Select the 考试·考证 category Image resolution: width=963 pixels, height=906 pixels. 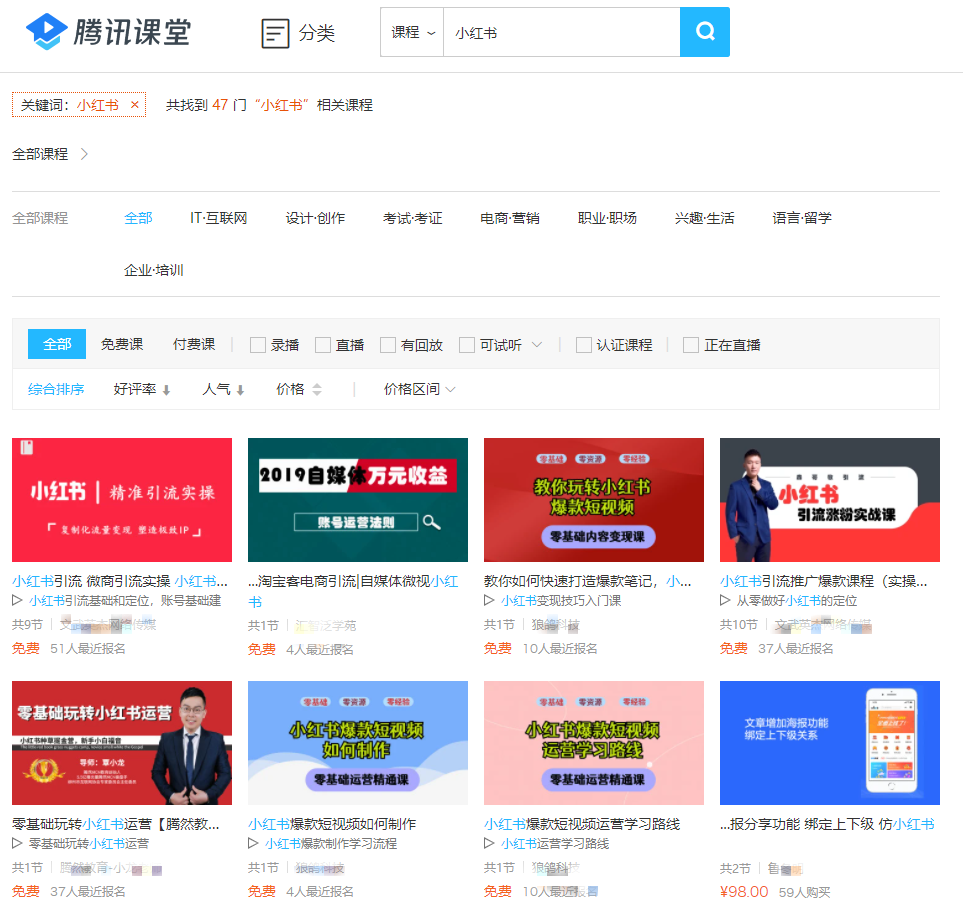click(413, 218)
